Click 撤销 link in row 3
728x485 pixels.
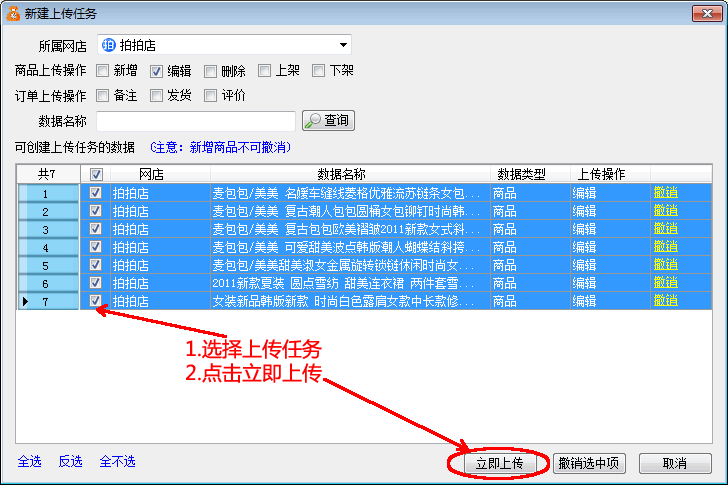665,228
